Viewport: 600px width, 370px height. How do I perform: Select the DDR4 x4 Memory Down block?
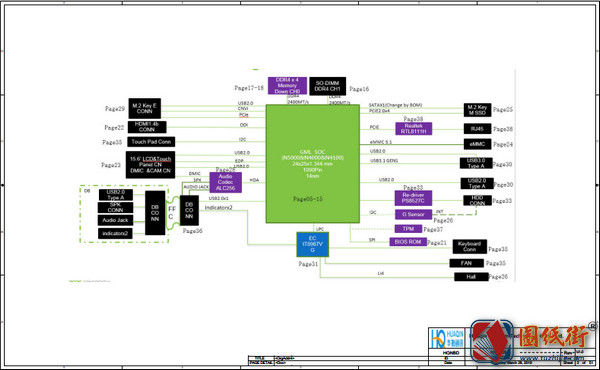coord(287,86)
